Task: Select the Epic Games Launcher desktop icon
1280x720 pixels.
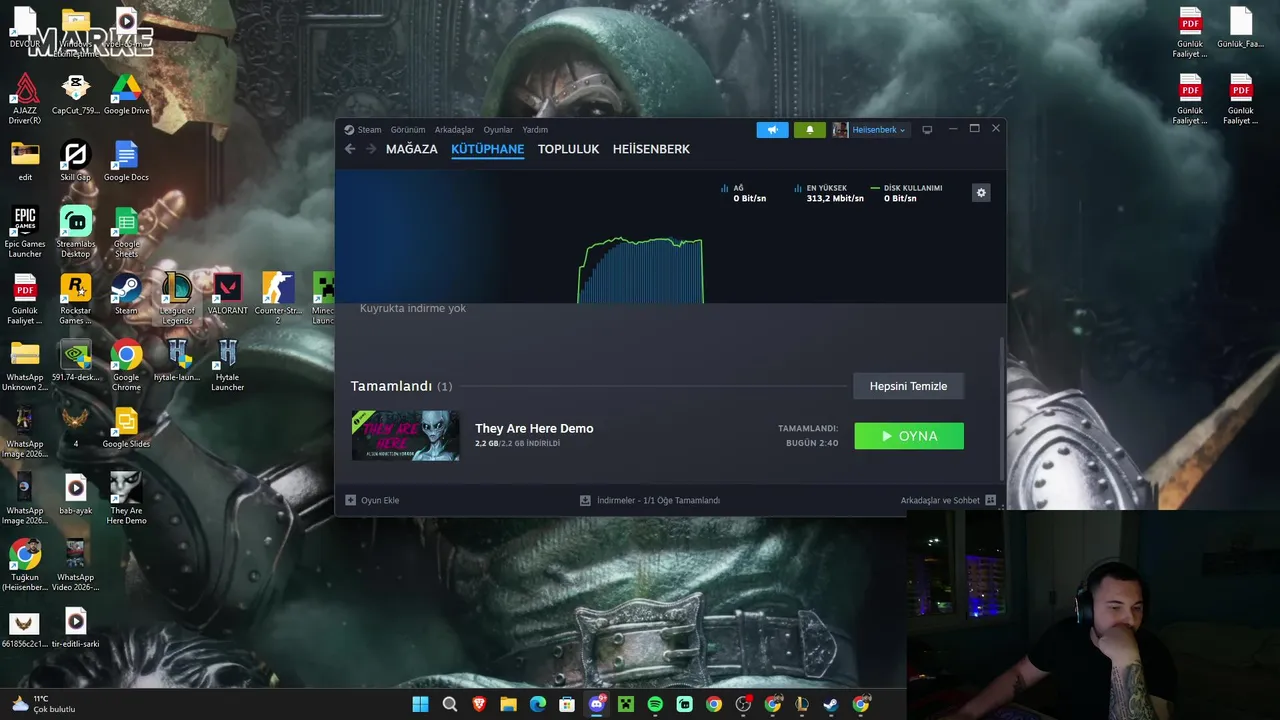Action: pos(25,232)
